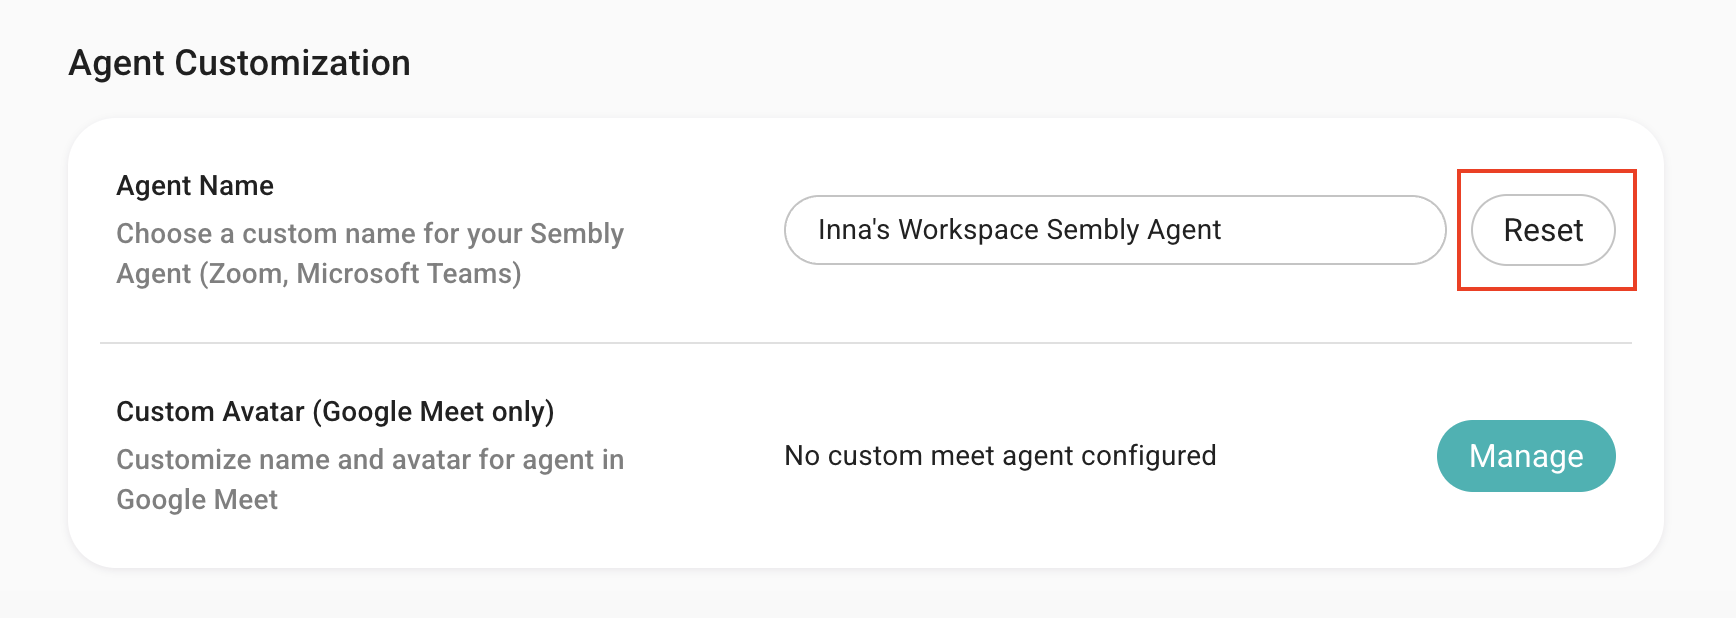Click the word "Customization" in the heading
The width and height of the screenshot is (1736, 618).
(x=292, y=63)
